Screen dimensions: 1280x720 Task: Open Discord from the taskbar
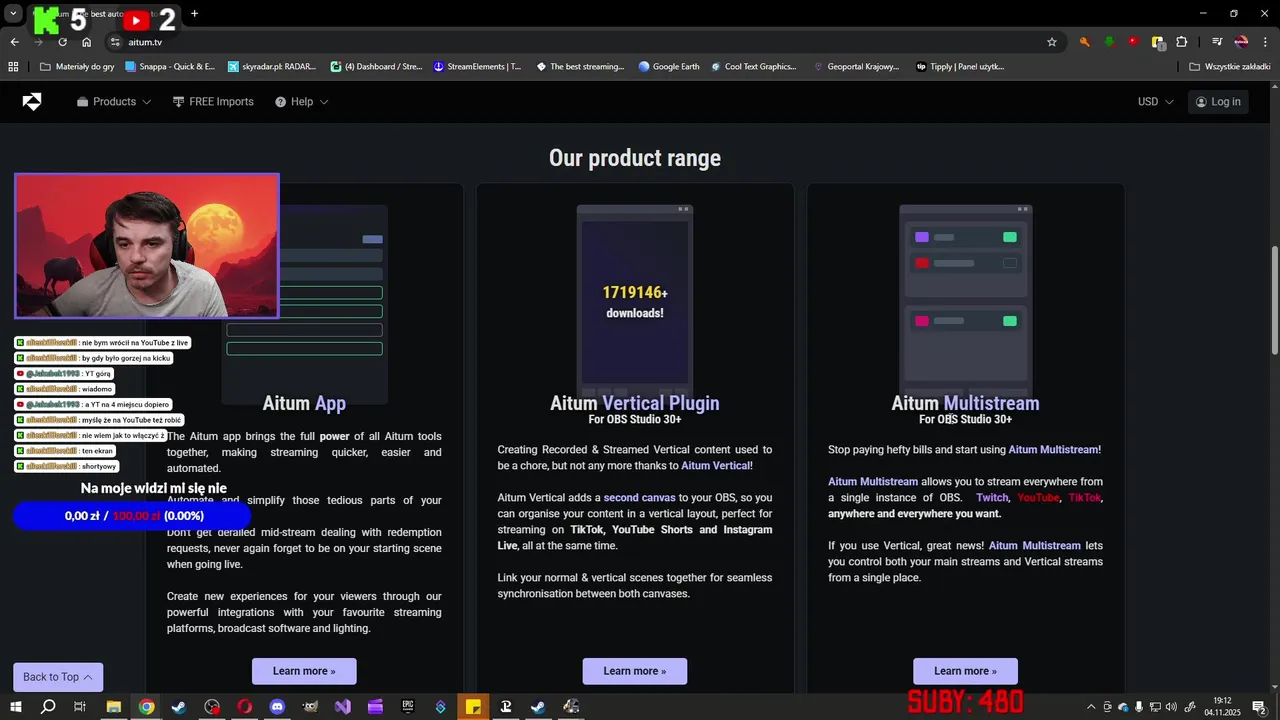277,706
